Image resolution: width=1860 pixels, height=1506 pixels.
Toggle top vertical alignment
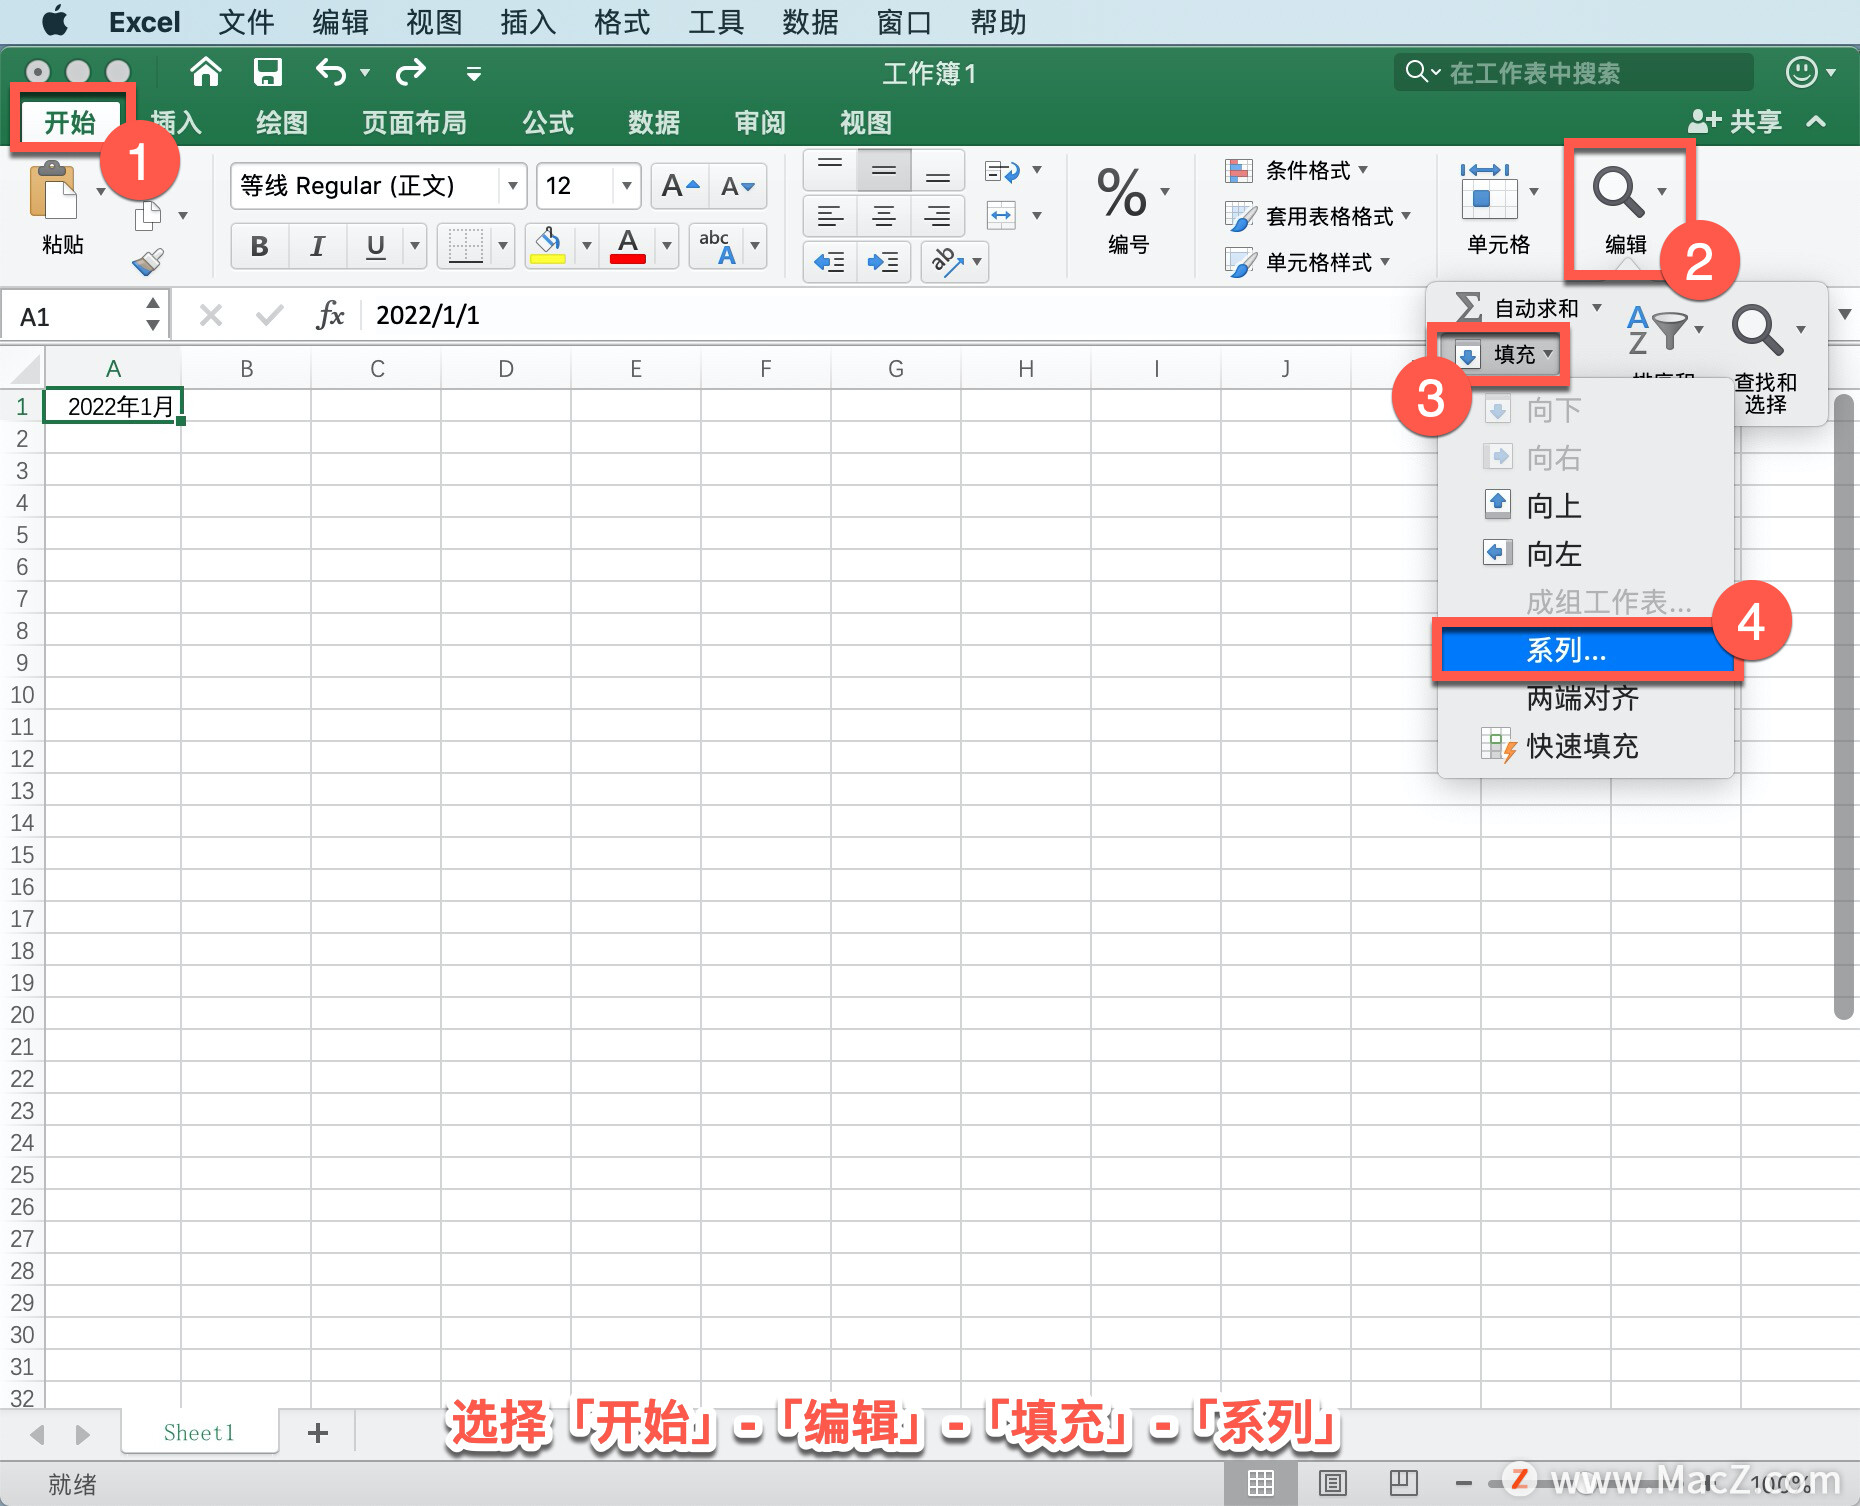[x=830, y=170]
